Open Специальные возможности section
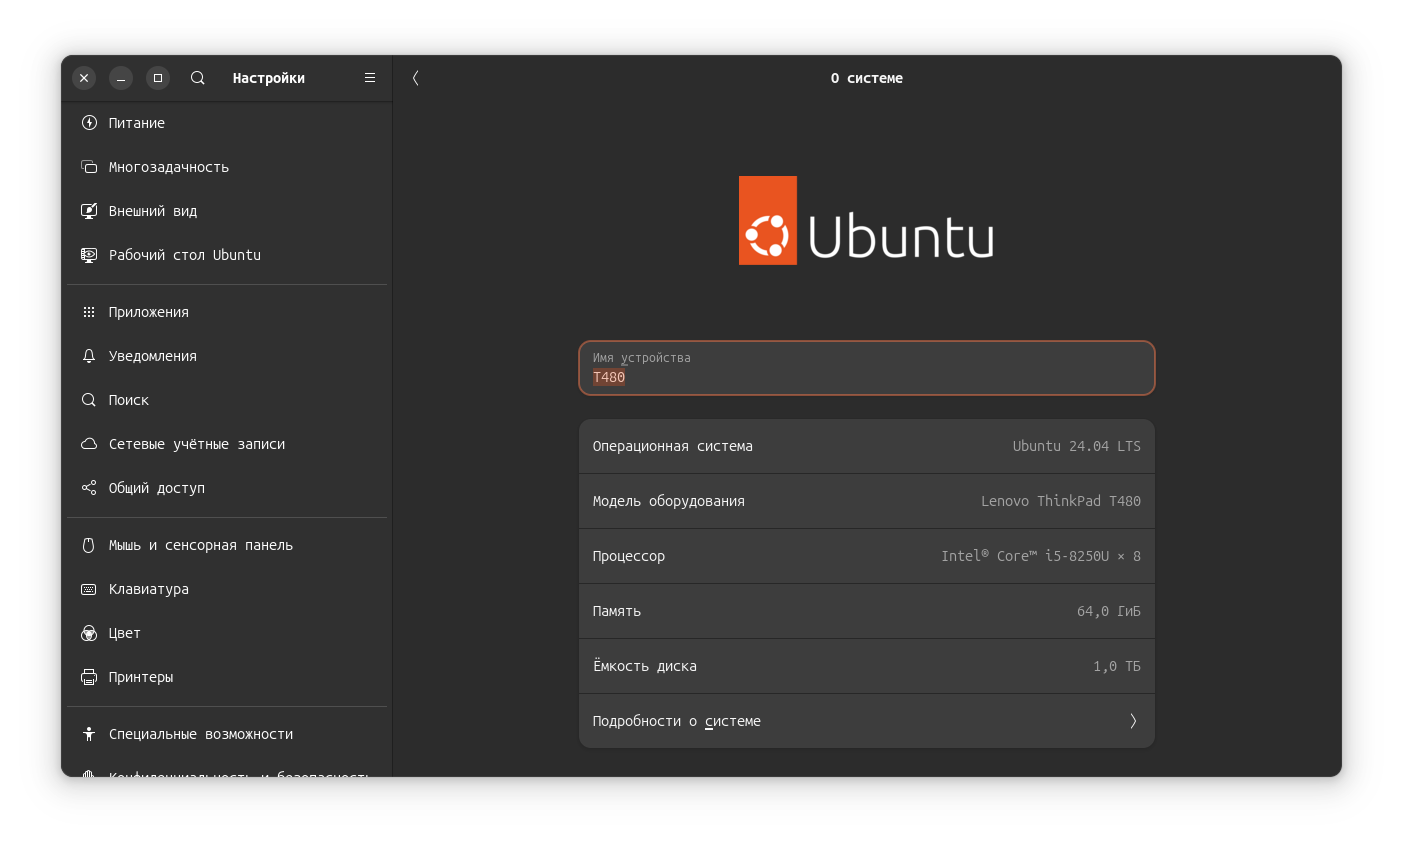Screen dimensions: 1403x844 tap(201, 734)
